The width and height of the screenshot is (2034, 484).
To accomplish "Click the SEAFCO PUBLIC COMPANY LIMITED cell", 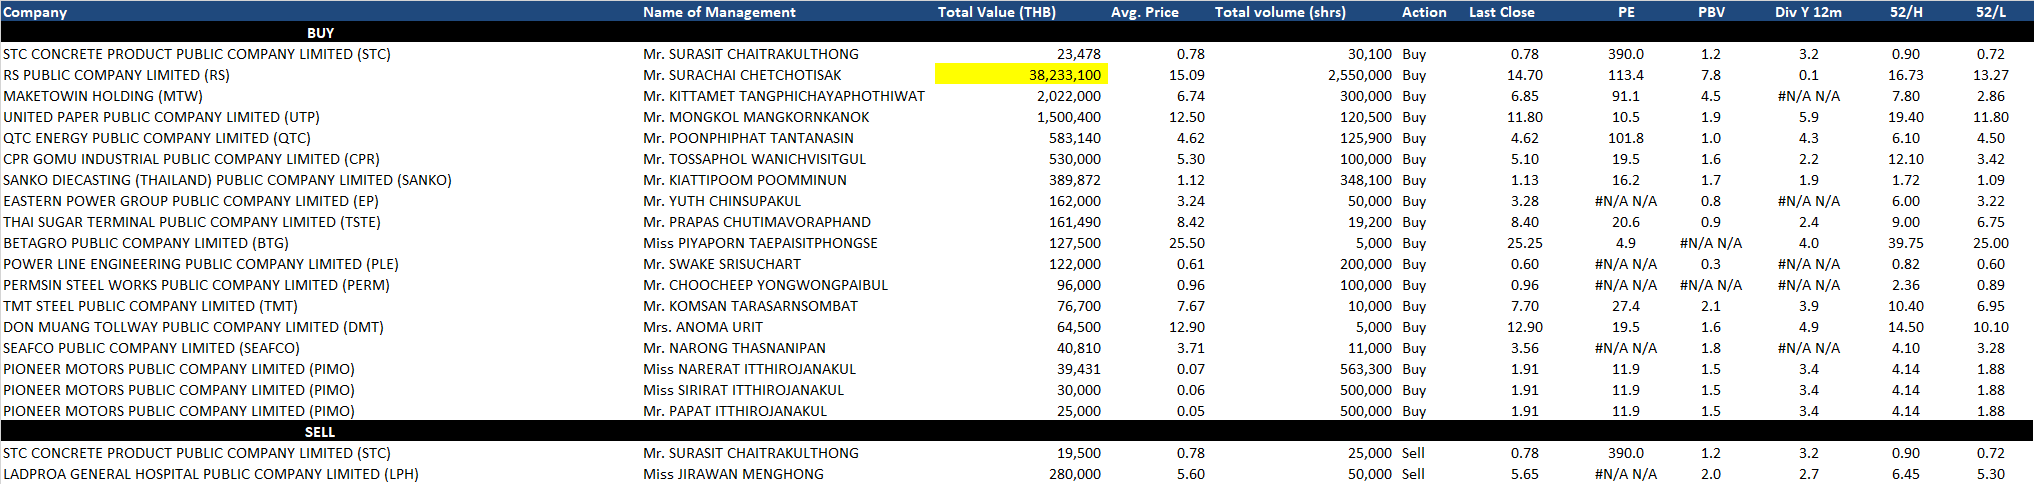I will (x=151, y=348).
